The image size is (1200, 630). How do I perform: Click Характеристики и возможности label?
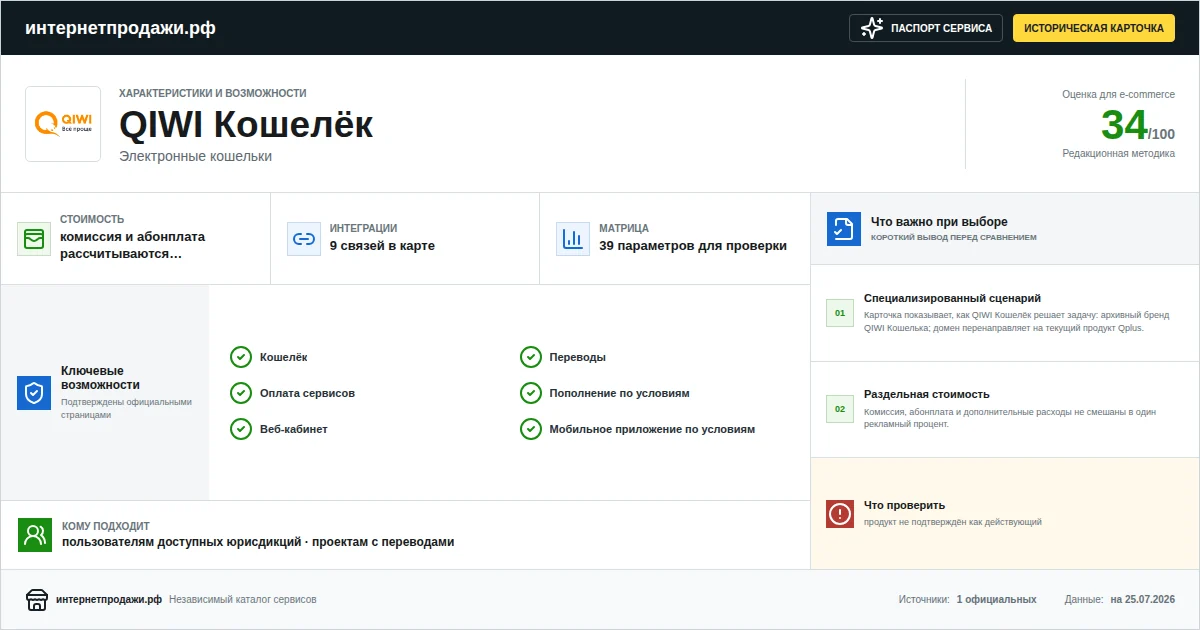tap(213, 93)
